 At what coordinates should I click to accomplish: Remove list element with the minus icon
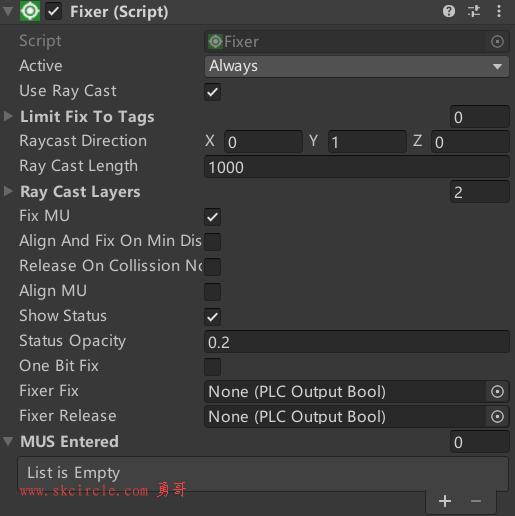476,501
